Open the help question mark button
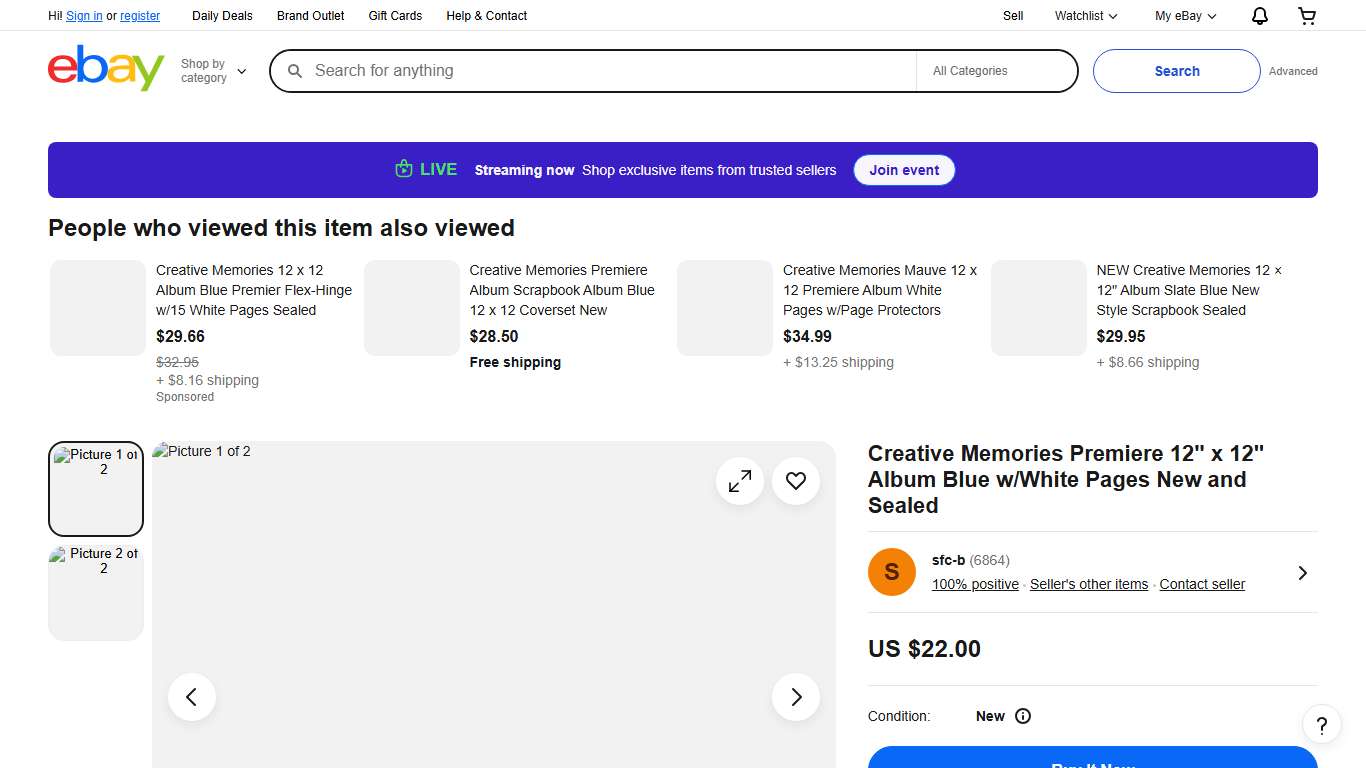Viewport: 1366px width, 768px height. pos(1321,725)
